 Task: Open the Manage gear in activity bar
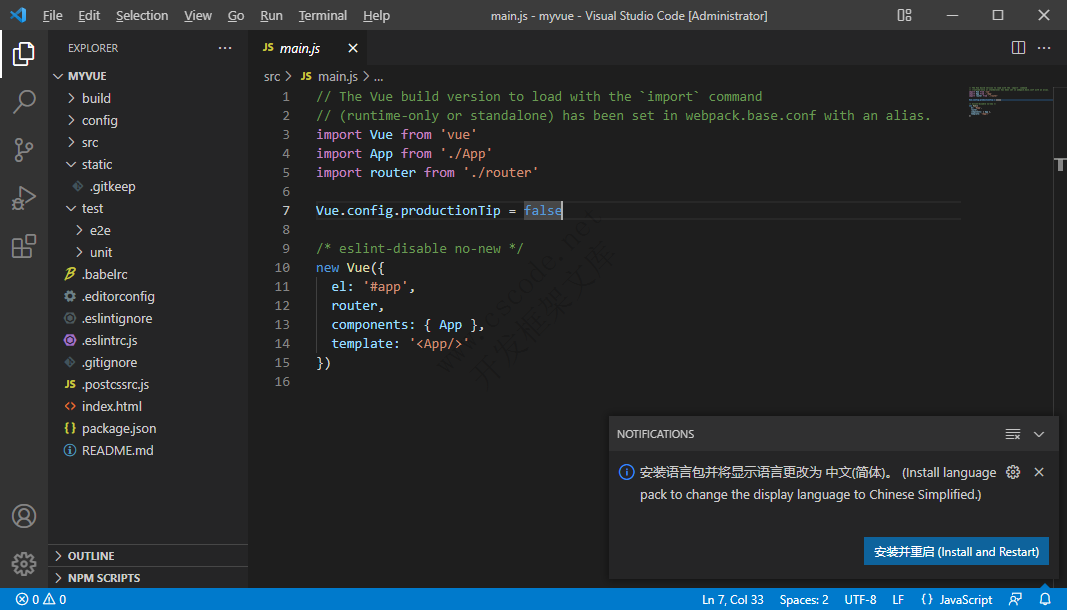click(x=24, y=564)
